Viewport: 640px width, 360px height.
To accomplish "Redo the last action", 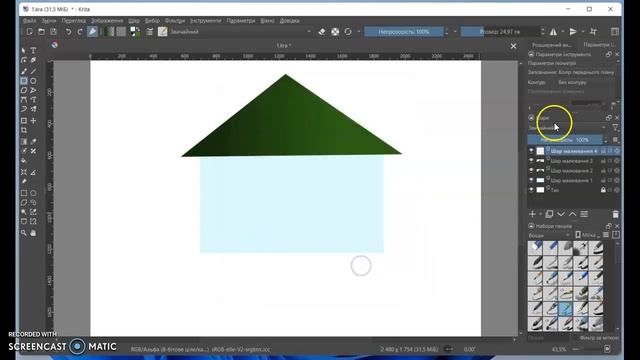I will tap(80, 32).
